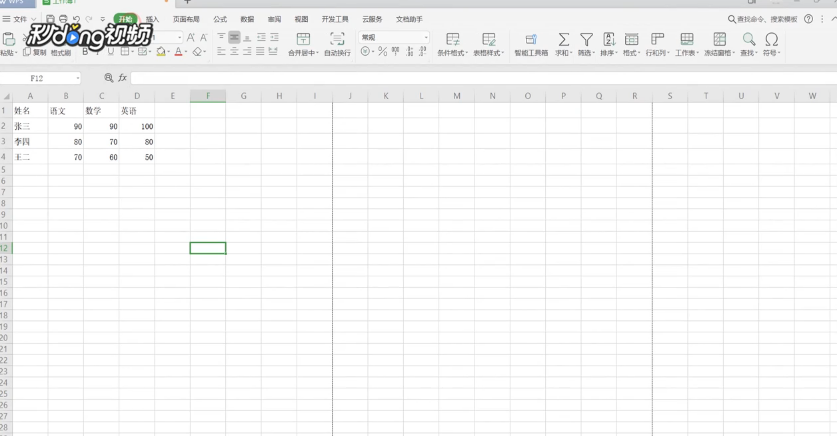Click Merge and Center (合并居中)
Viewport: 837px width, 436px height.
303,44
